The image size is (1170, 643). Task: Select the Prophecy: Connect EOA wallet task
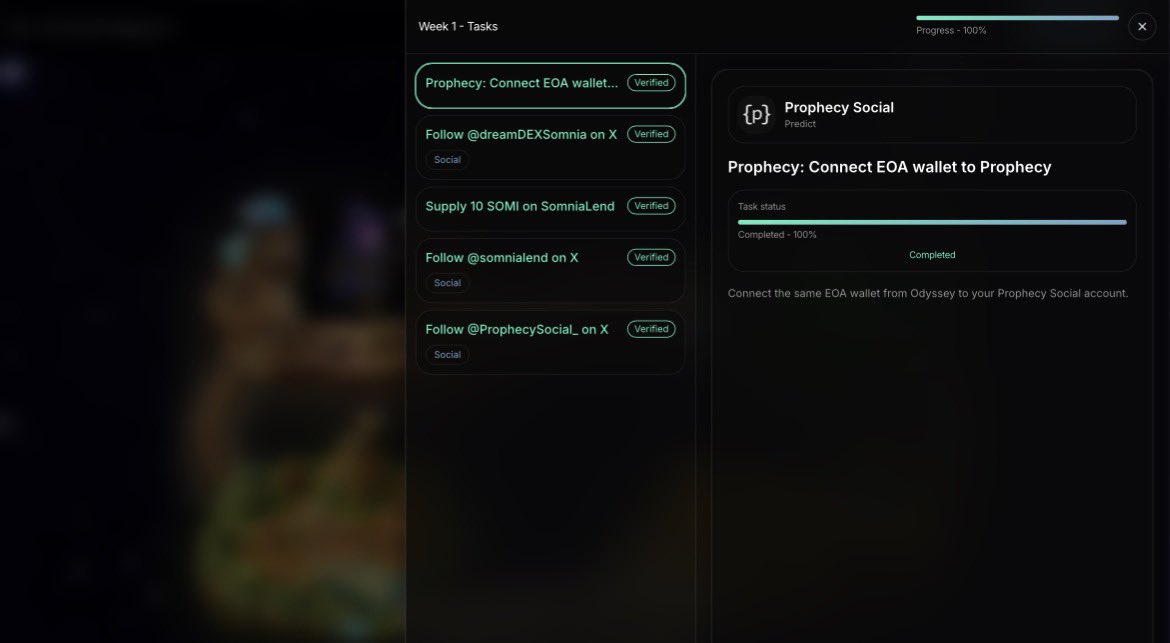click(550, 86)
